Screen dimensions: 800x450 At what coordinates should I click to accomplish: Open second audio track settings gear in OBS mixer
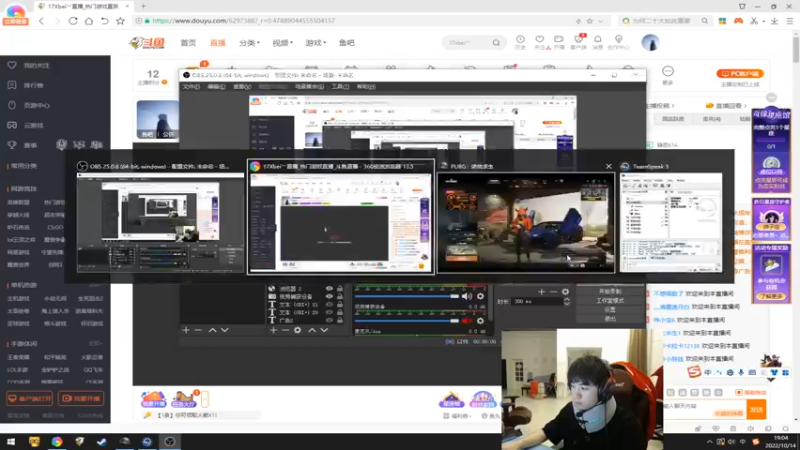click(480, 321)
